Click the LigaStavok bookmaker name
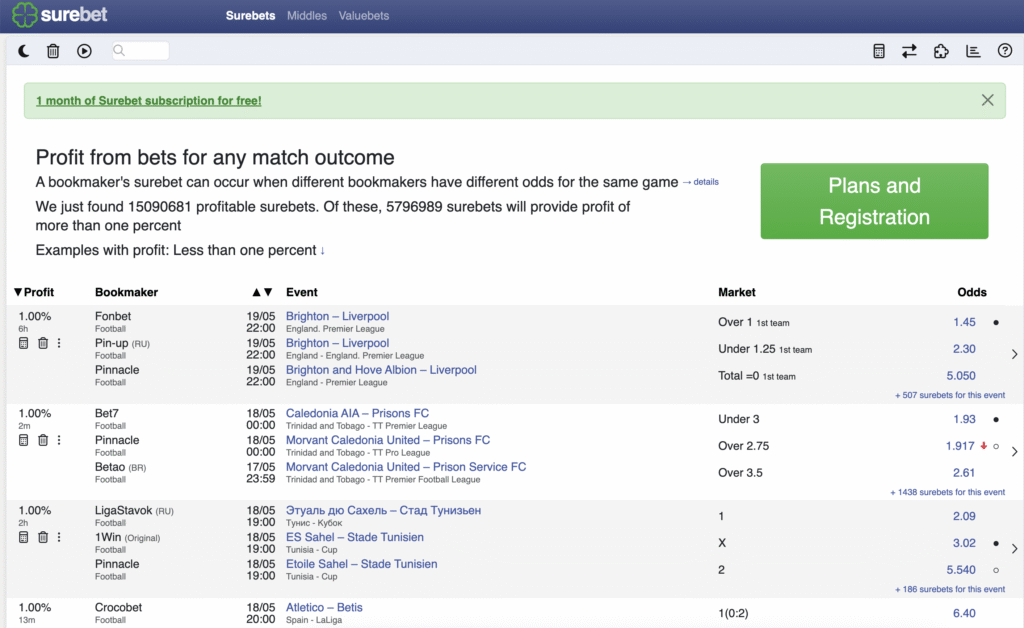This screenshot has width=1024, height=628. click(123, 510)
